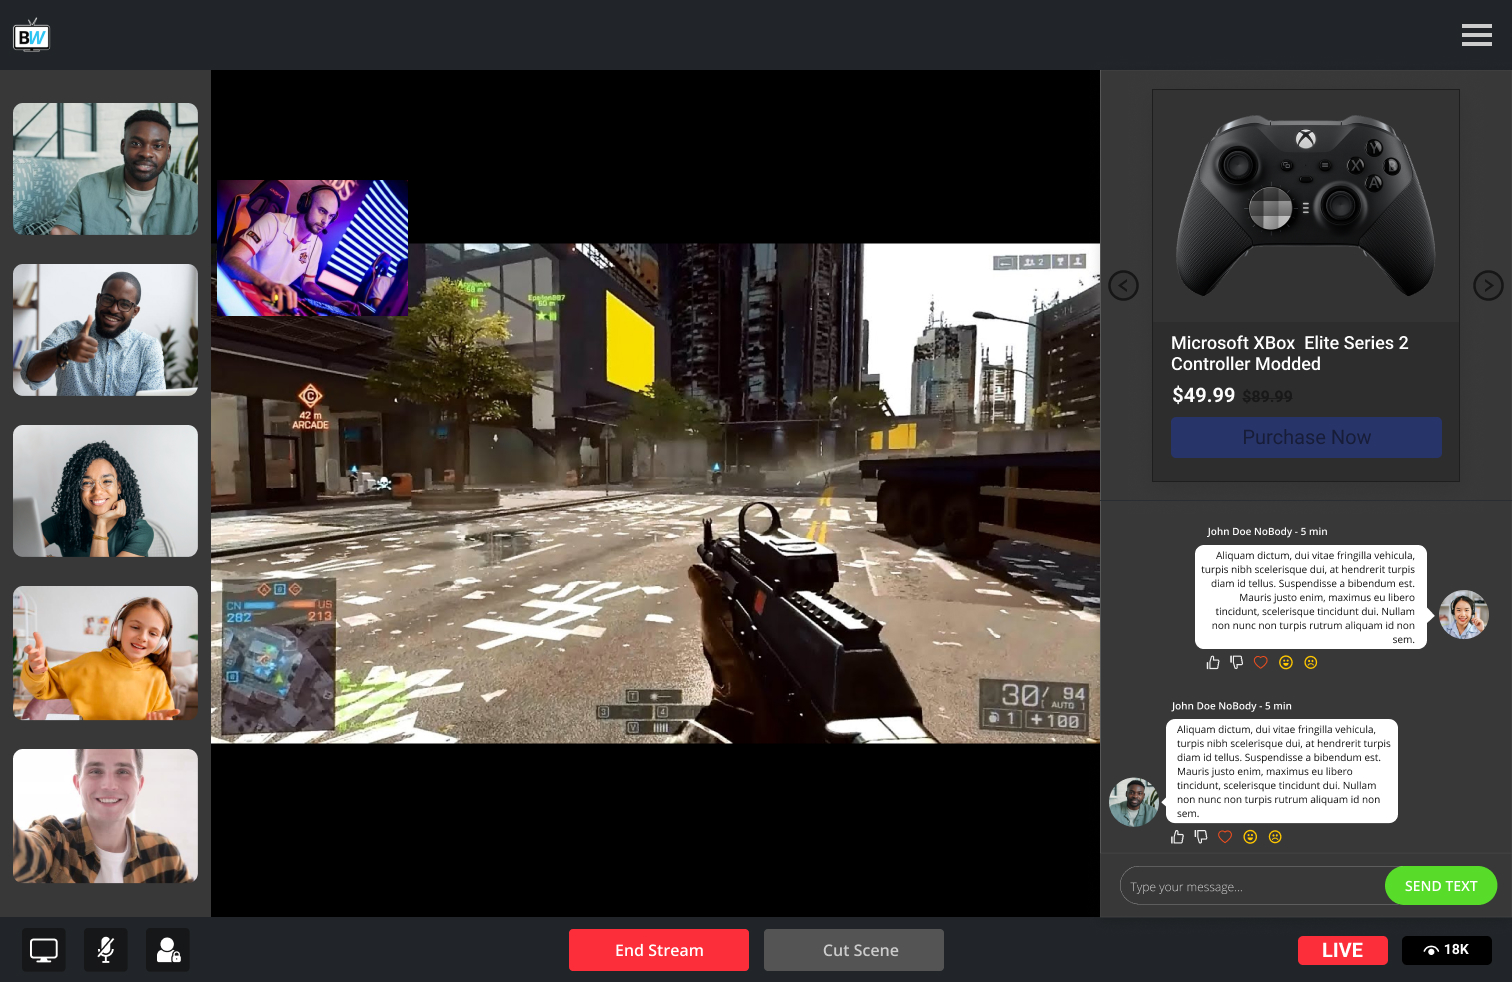This screenshot has width=1512, height=982.
Task: Open the hamburger menu in the header
Action: click(1476, 35)
